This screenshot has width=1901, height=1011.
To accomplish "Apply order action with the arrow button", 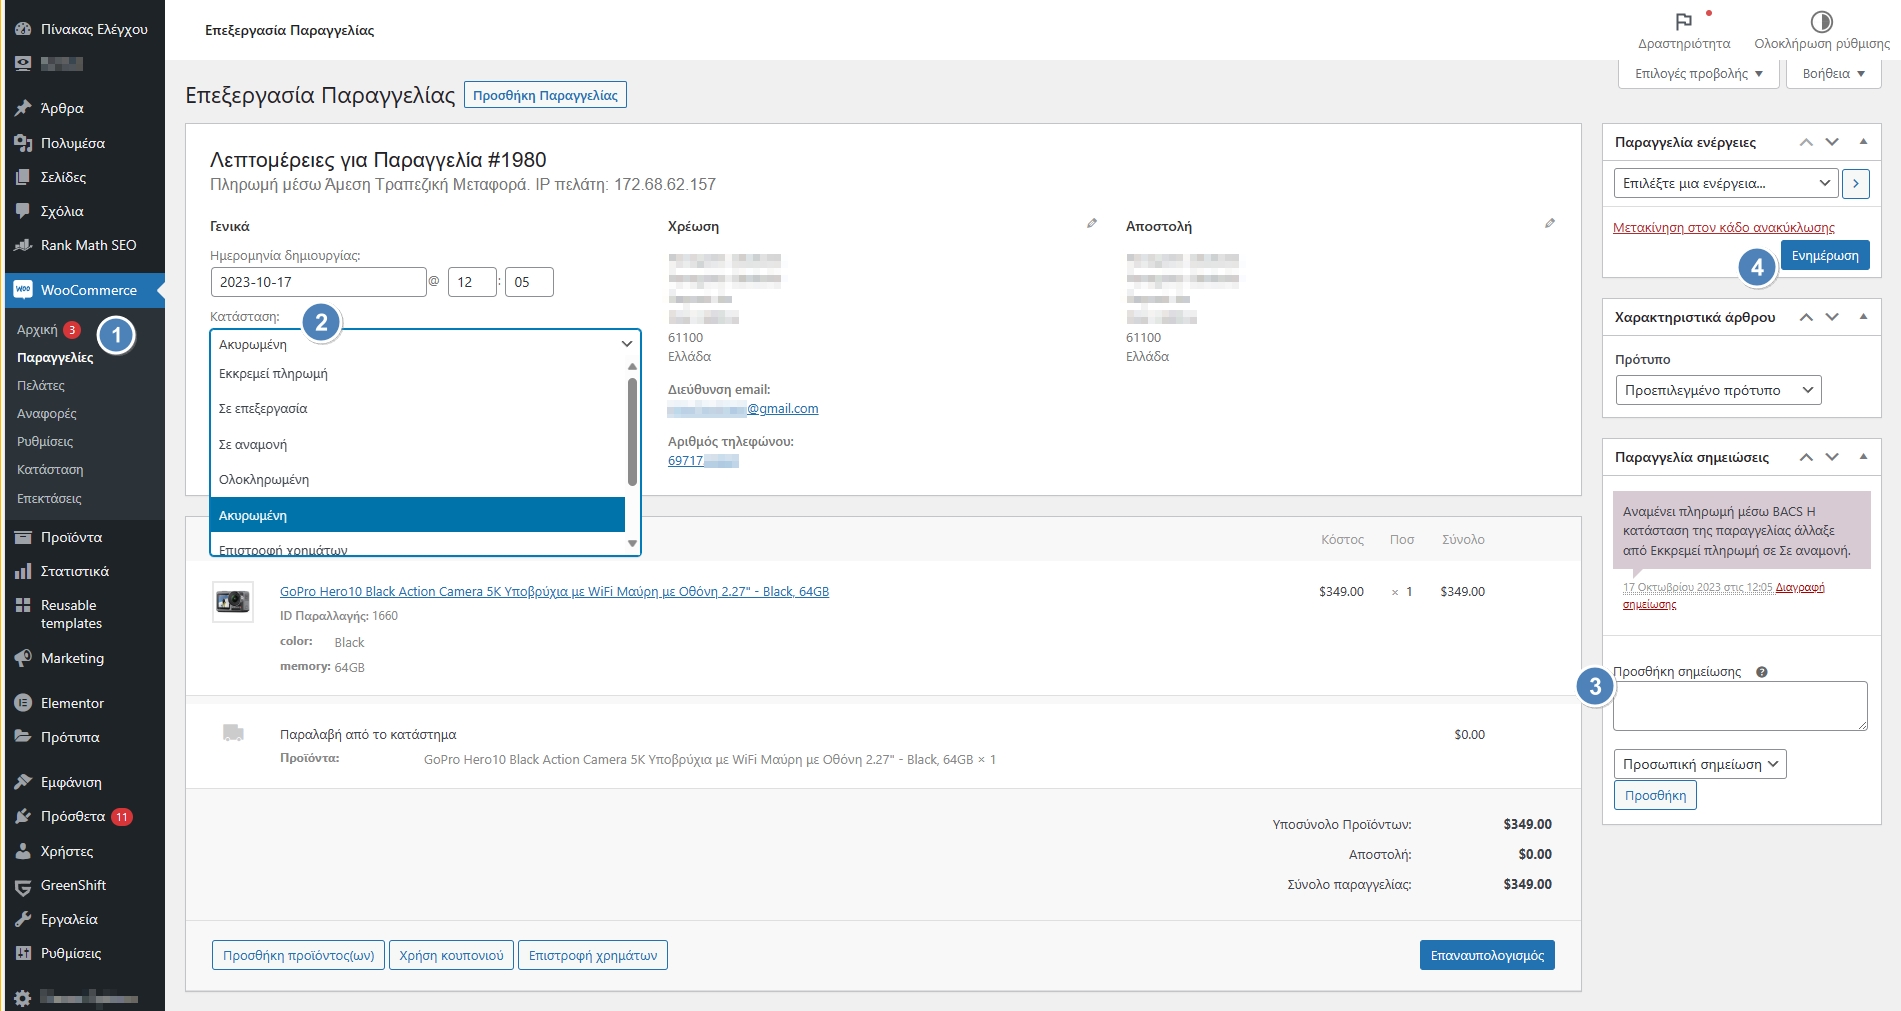I will 1856,183.
